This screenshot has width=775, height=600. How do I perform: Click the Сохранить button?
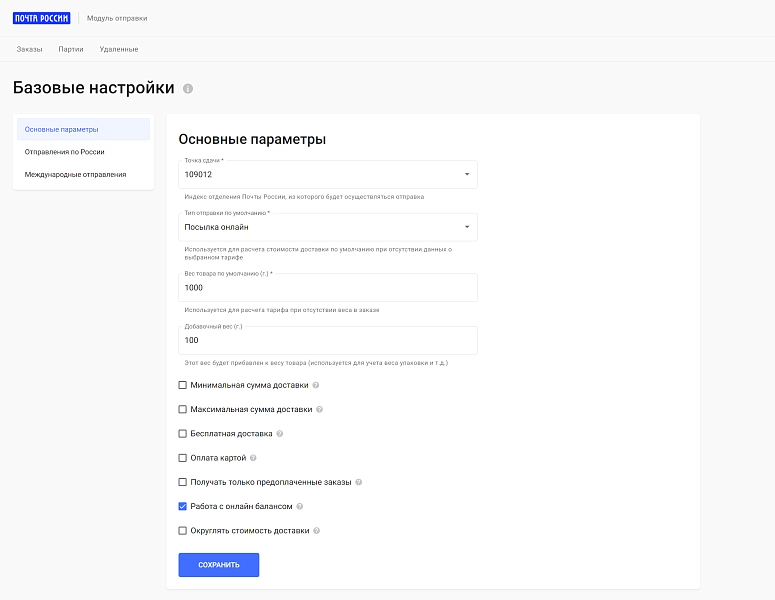click(218, 564)
